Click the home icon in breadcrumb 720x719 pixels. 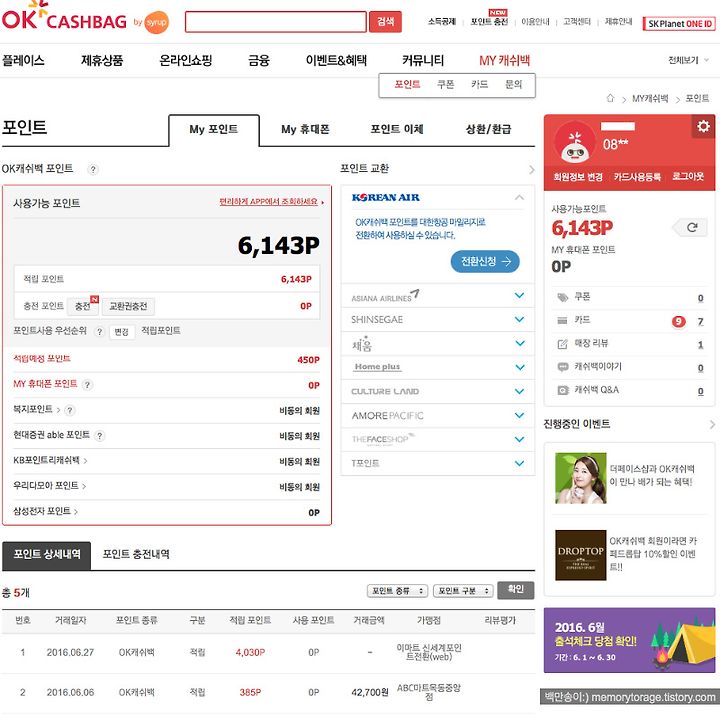610,98
